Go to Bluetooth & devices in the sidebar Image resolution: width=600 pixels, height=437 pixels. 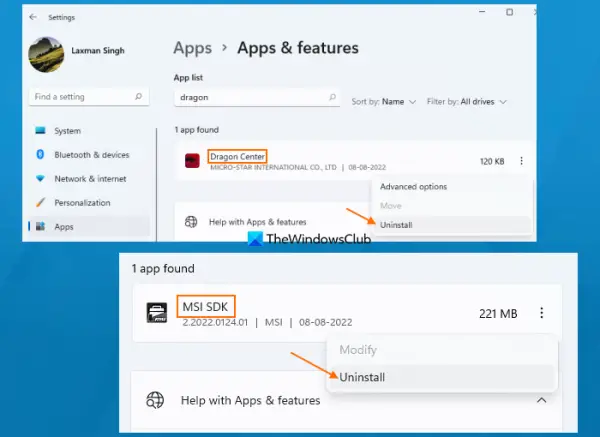[91, 155]
